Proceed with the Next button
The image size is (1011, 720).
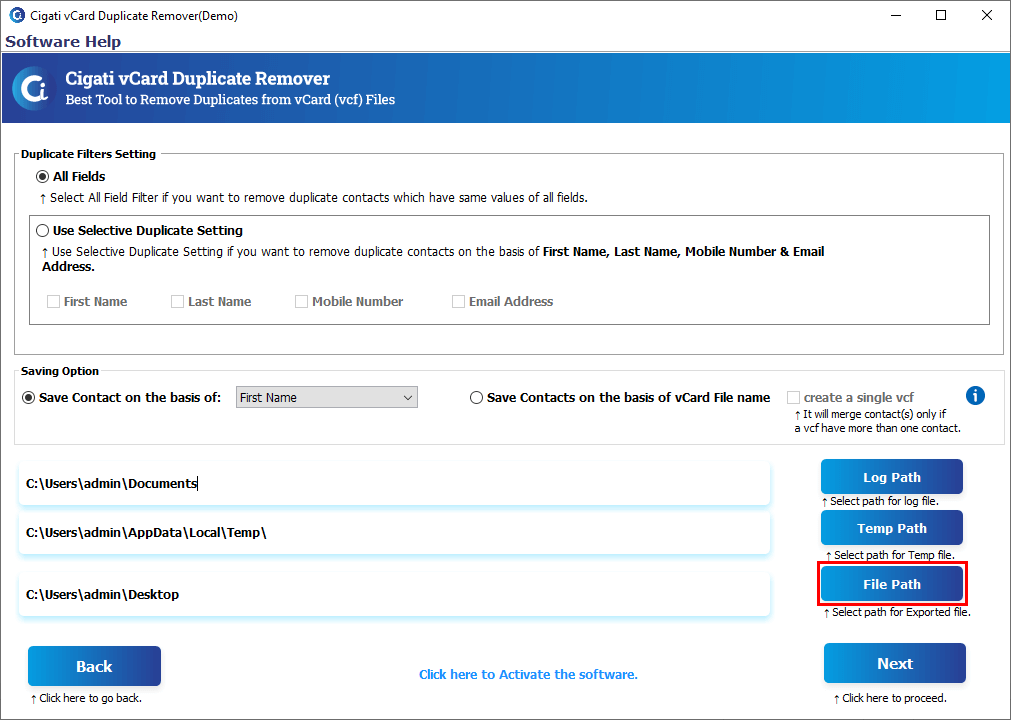tap(895, 663)
